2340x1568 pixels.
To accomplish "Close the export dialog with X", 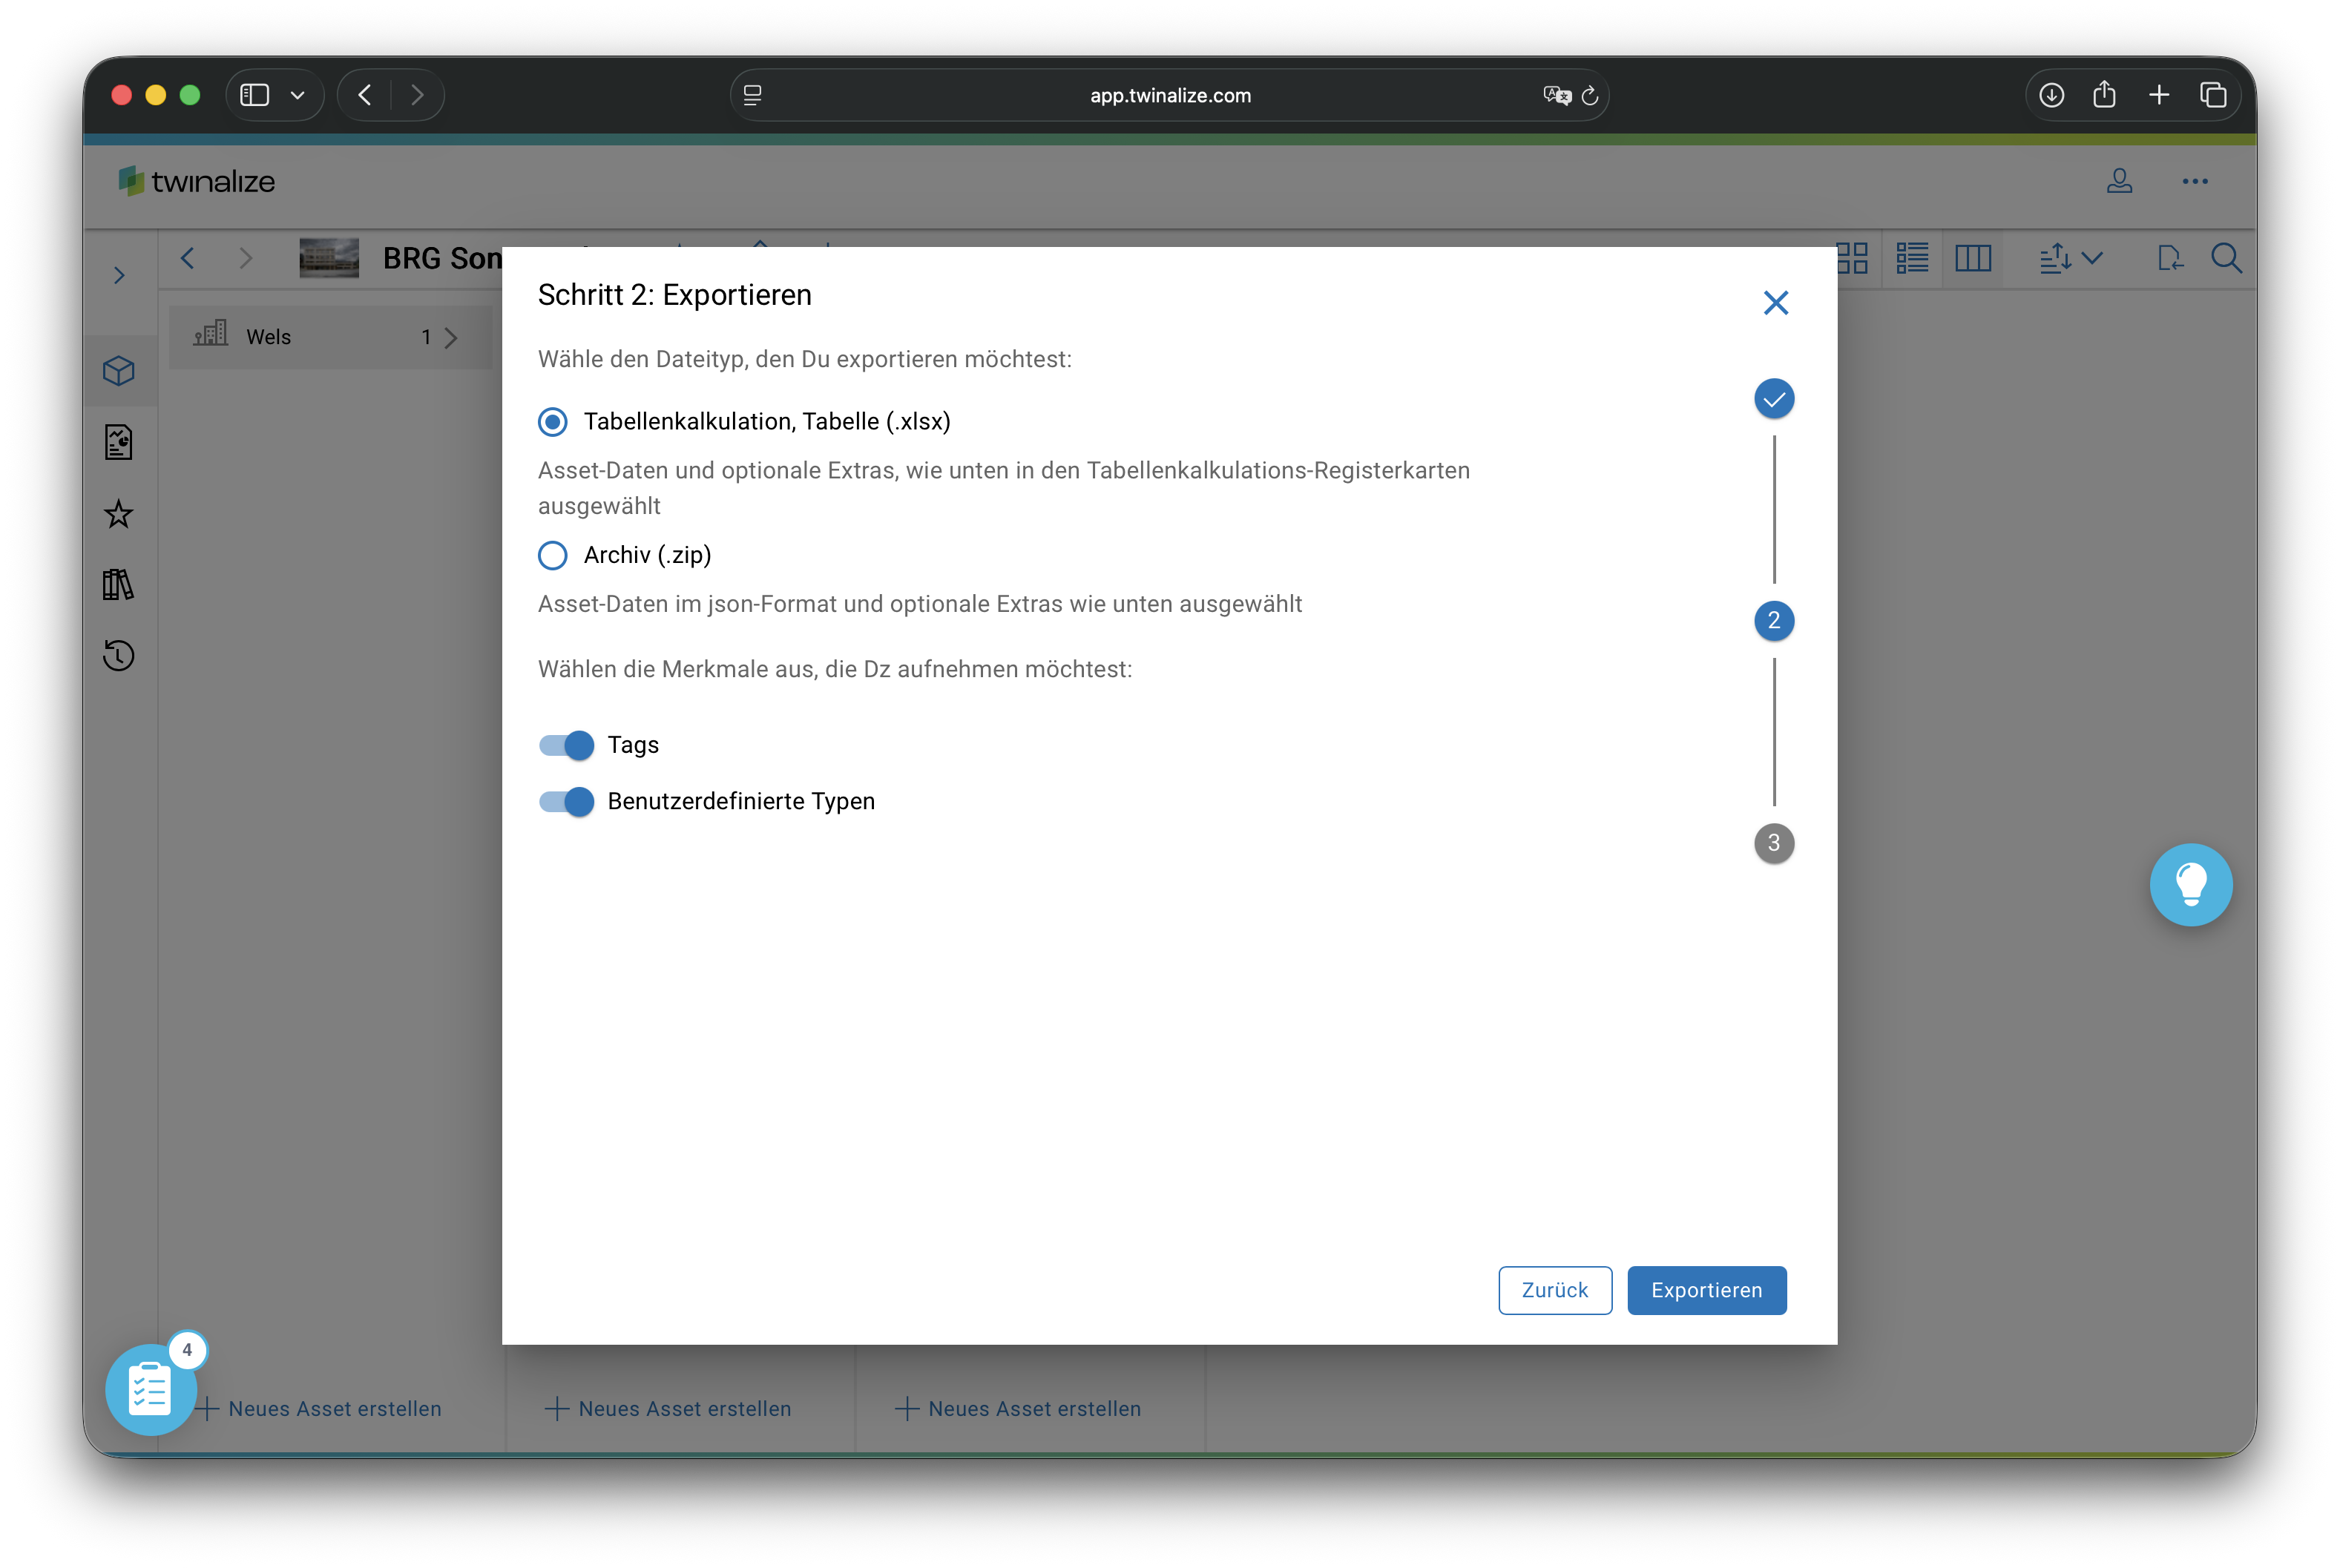I will (1775, 303).
